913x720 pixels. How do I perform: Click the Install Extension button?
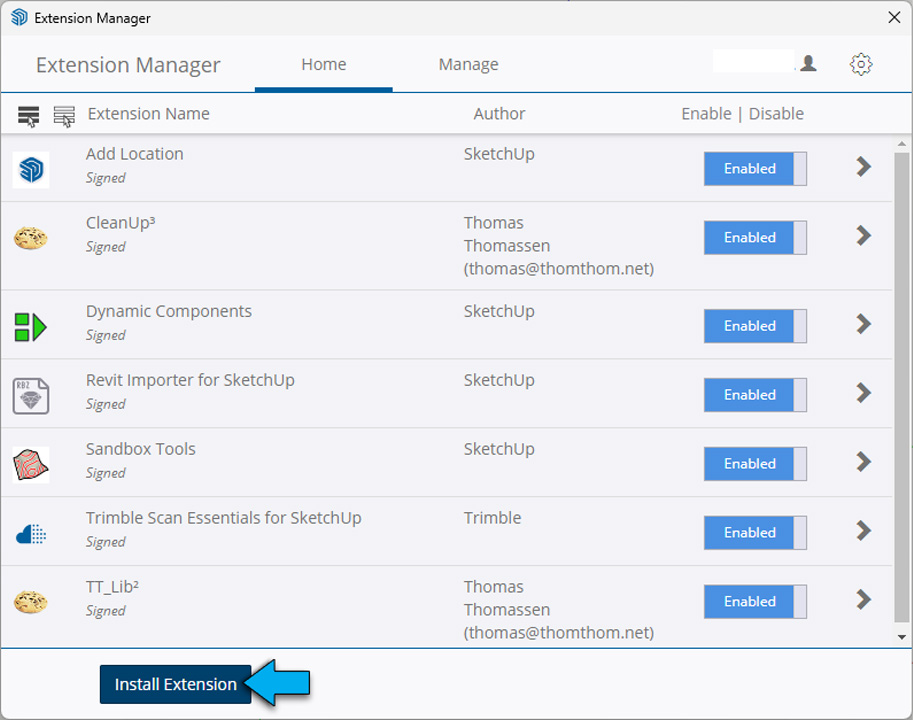(175, 684)
